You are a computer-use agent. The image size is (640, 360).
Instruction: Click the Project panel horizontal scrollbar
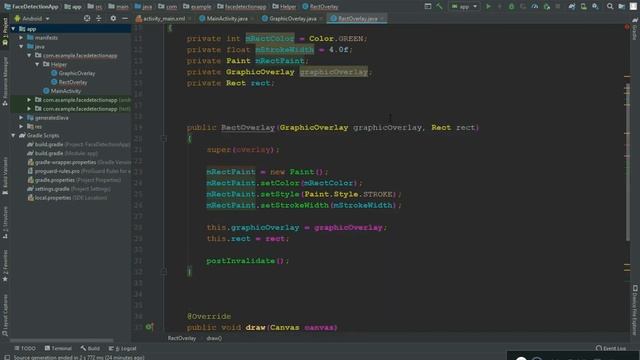click(x=61, y=340)
